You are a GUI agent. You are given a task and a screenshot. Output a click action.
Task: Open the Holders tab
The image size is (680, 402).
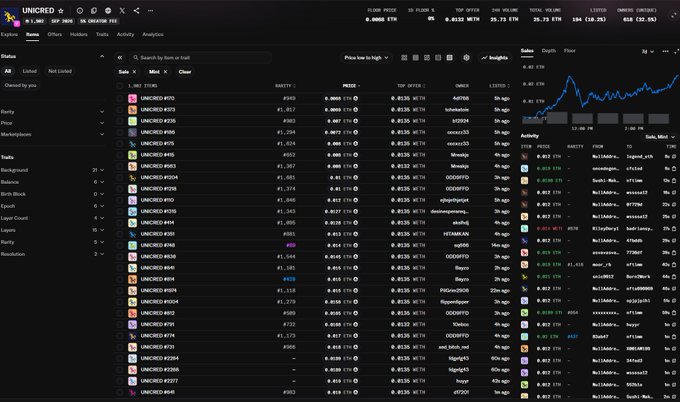(x=78, y=34)
